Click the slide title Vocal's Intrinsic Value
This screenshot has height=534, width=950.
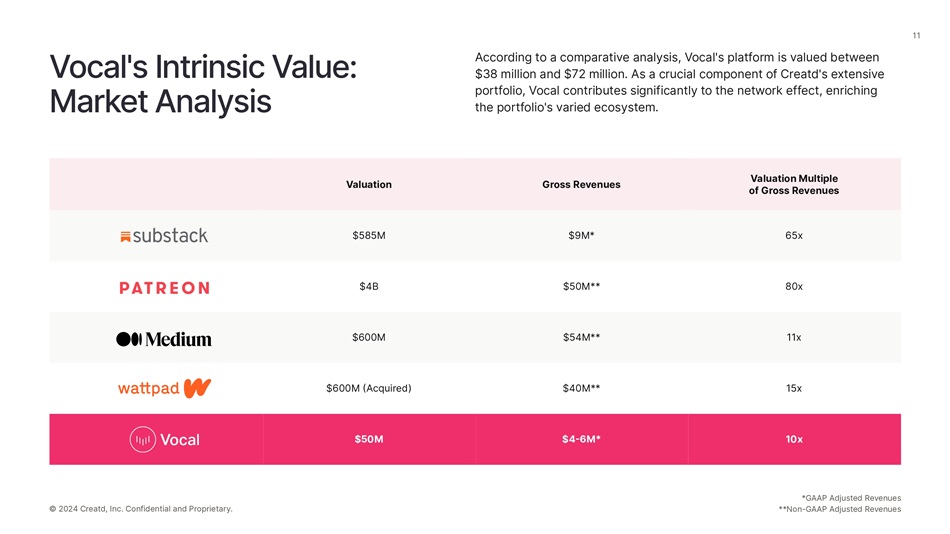(x=204, y=68)
